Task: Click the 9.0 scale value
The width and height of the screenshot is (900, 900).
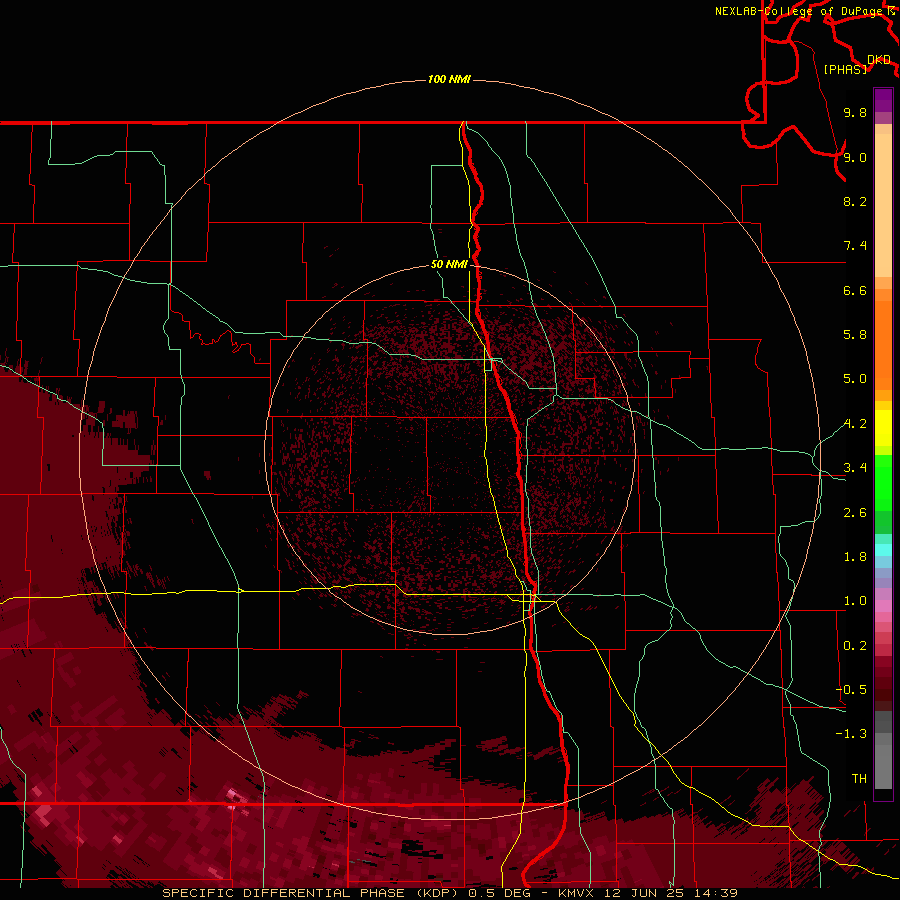Action: click(855, 157)
